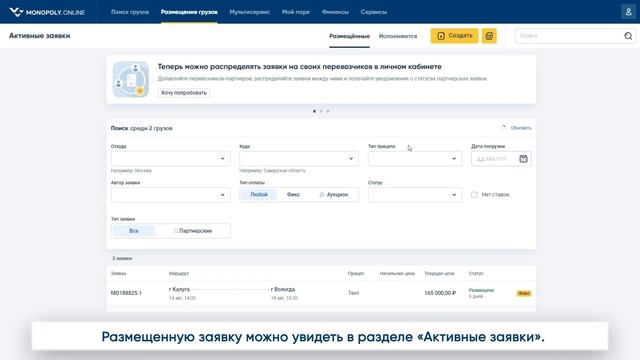Click the Маршрут column header
640x360 pixels.
(179, 273)
